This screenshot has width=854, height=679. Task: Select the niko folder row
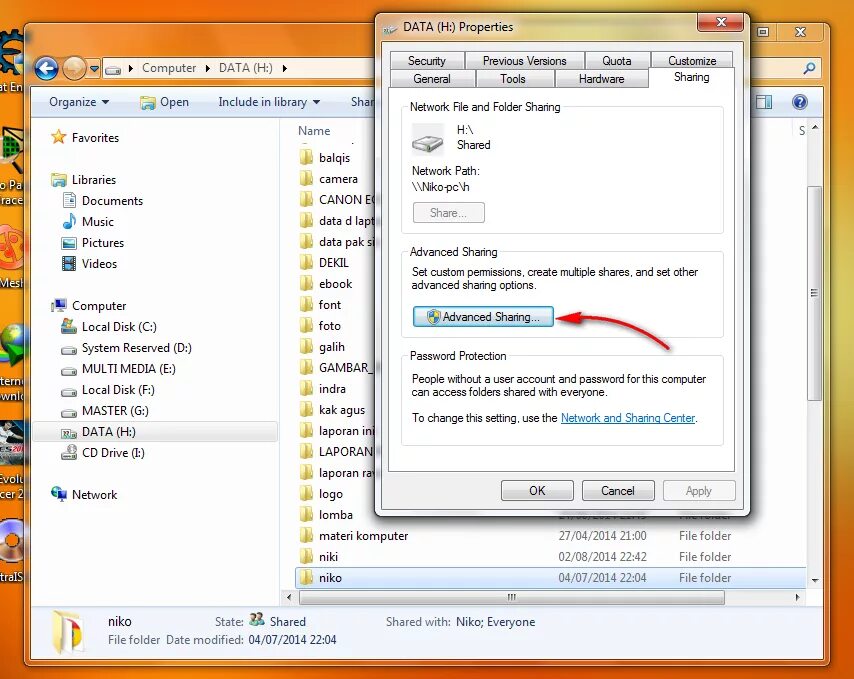550,578
